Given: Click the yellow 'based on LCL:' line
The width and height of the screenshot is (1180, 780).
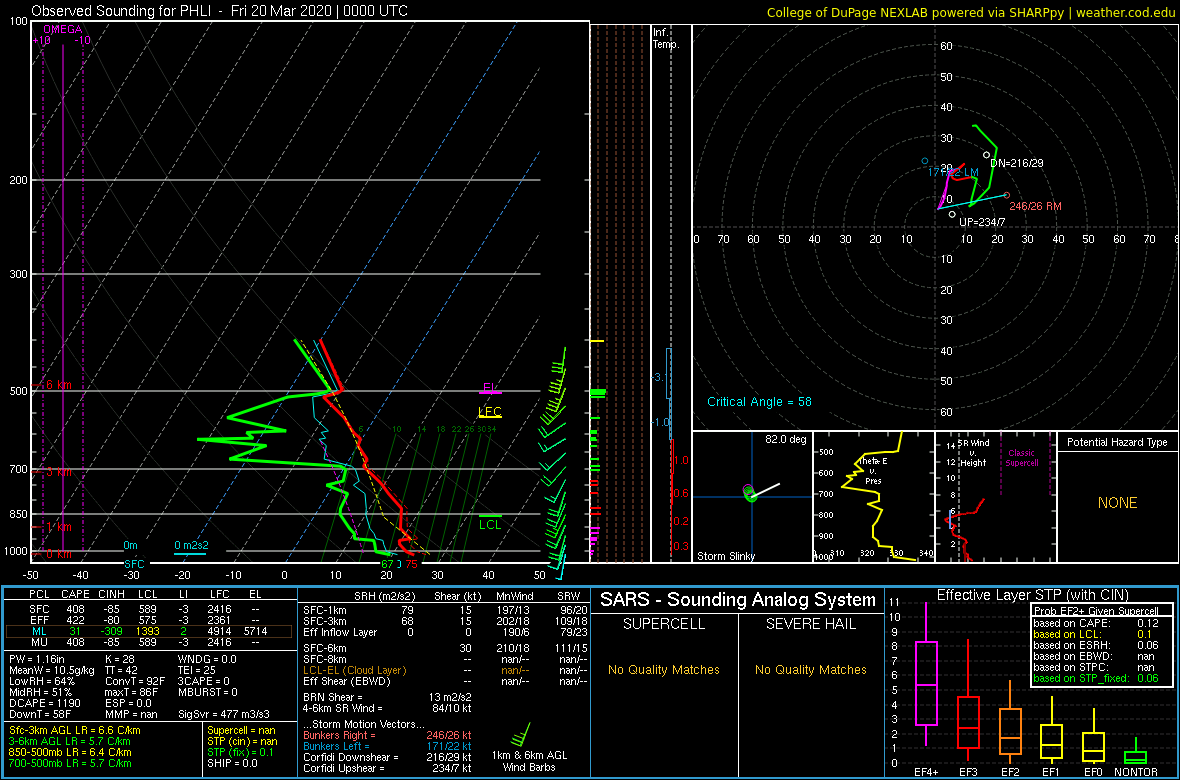Looking at the screenshot, I should point(1096,635).
